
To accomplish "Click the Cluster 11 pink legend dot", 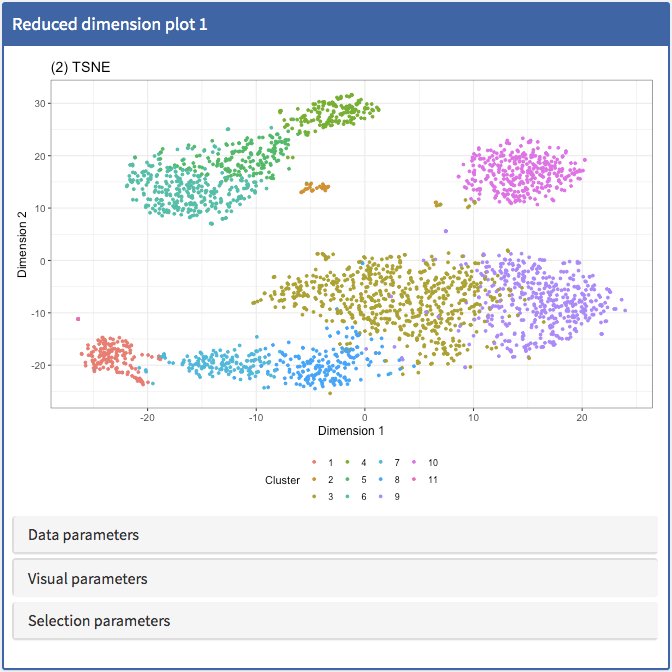I will (x=415, y=480).
